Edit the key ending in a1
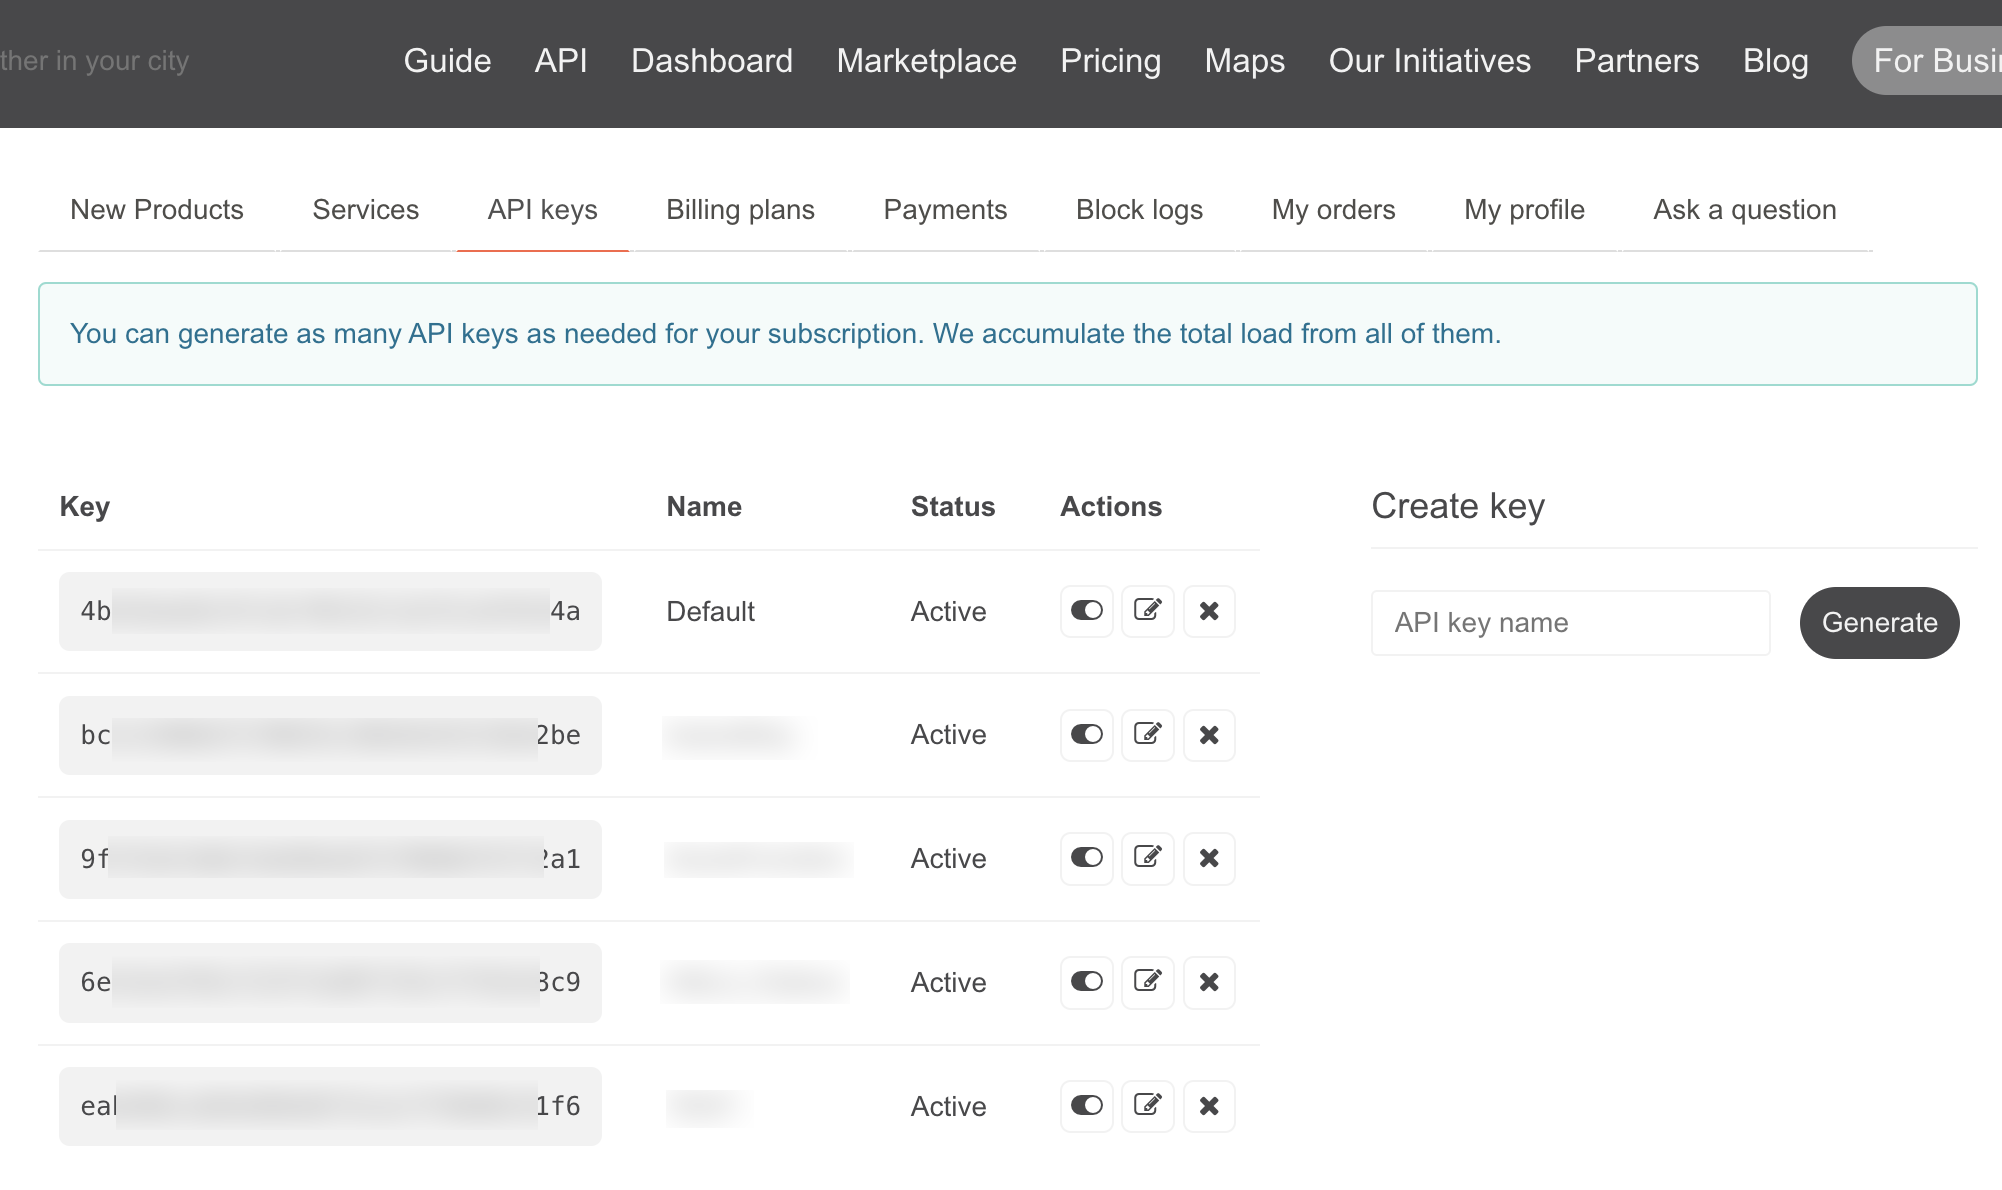2002x1190 pixels. coord(1147,858)
